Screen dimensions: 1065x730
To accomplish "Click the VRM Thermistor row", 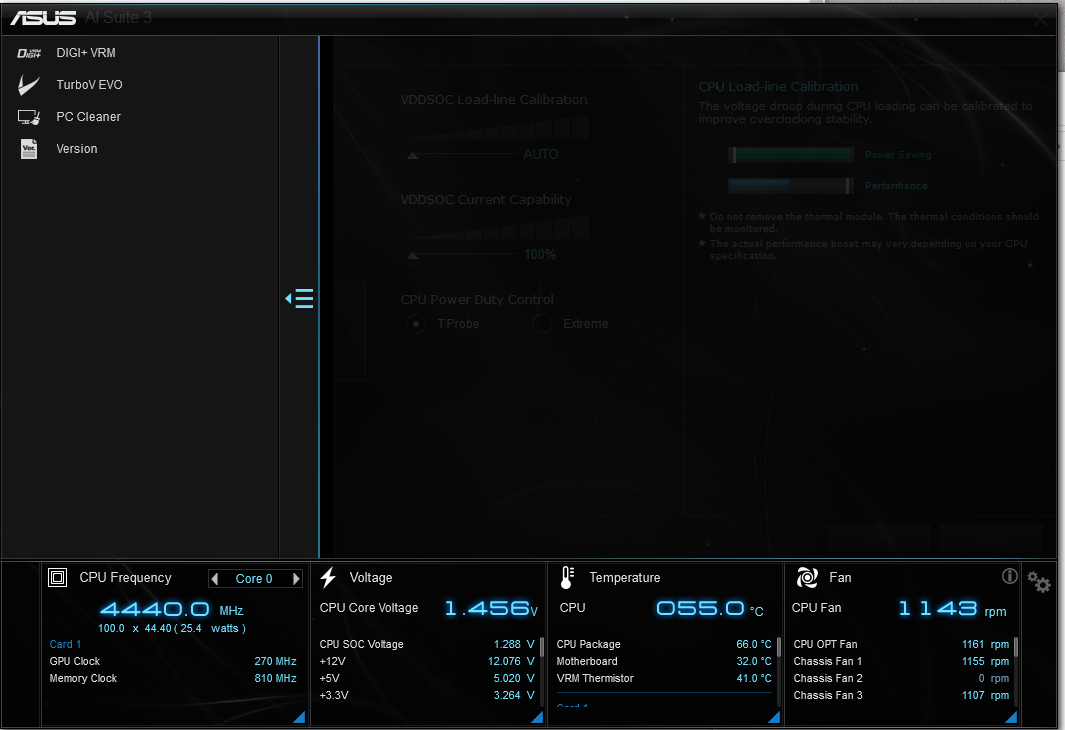I will click(664, 678).
